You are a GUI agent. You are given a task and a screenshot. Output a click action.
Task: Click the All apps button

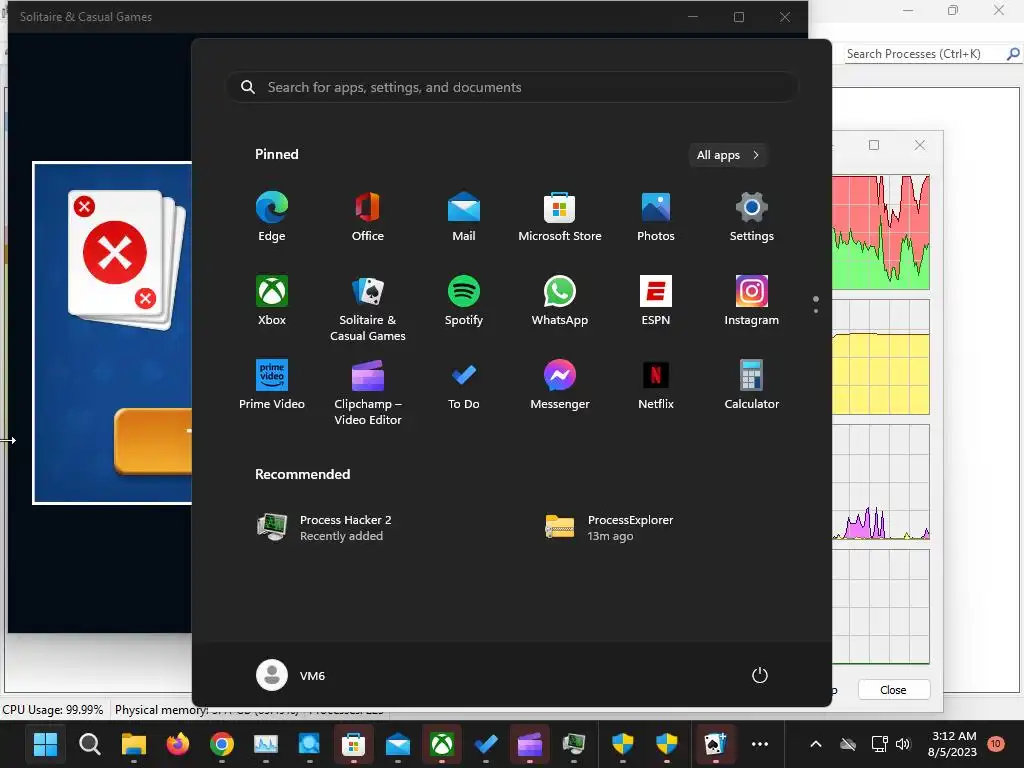tap(728, 155)
